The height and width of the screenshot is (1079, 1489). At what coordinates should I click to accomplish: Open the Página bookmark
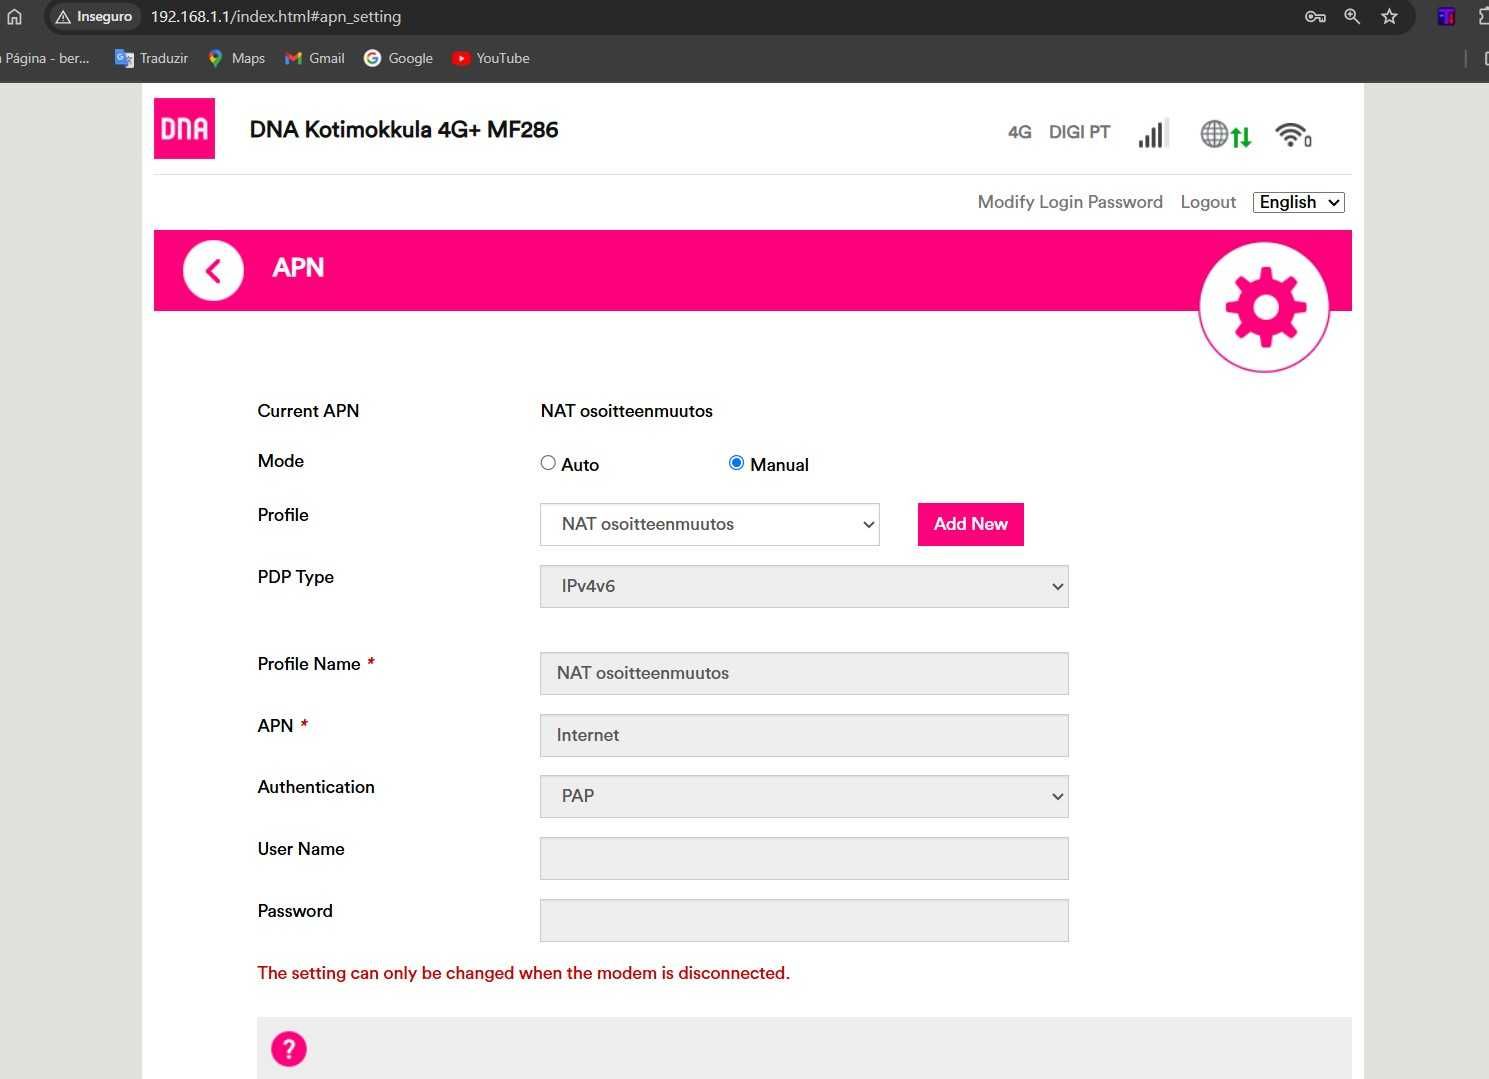(x=46, y=58)
